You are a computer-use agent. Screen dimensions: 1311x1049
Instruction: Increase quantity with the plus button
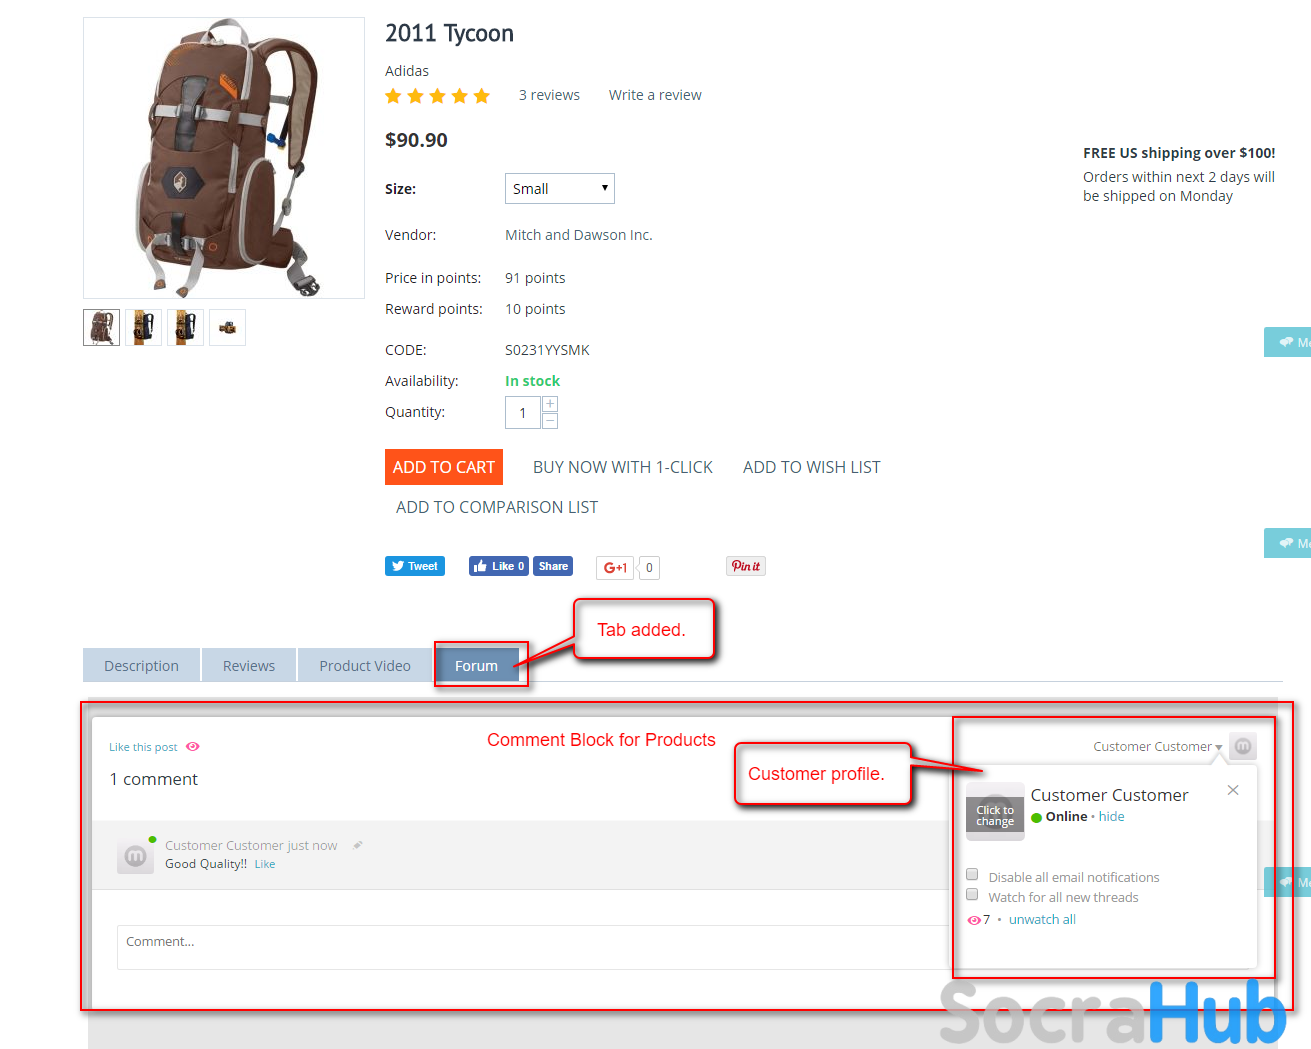(550, 404)
